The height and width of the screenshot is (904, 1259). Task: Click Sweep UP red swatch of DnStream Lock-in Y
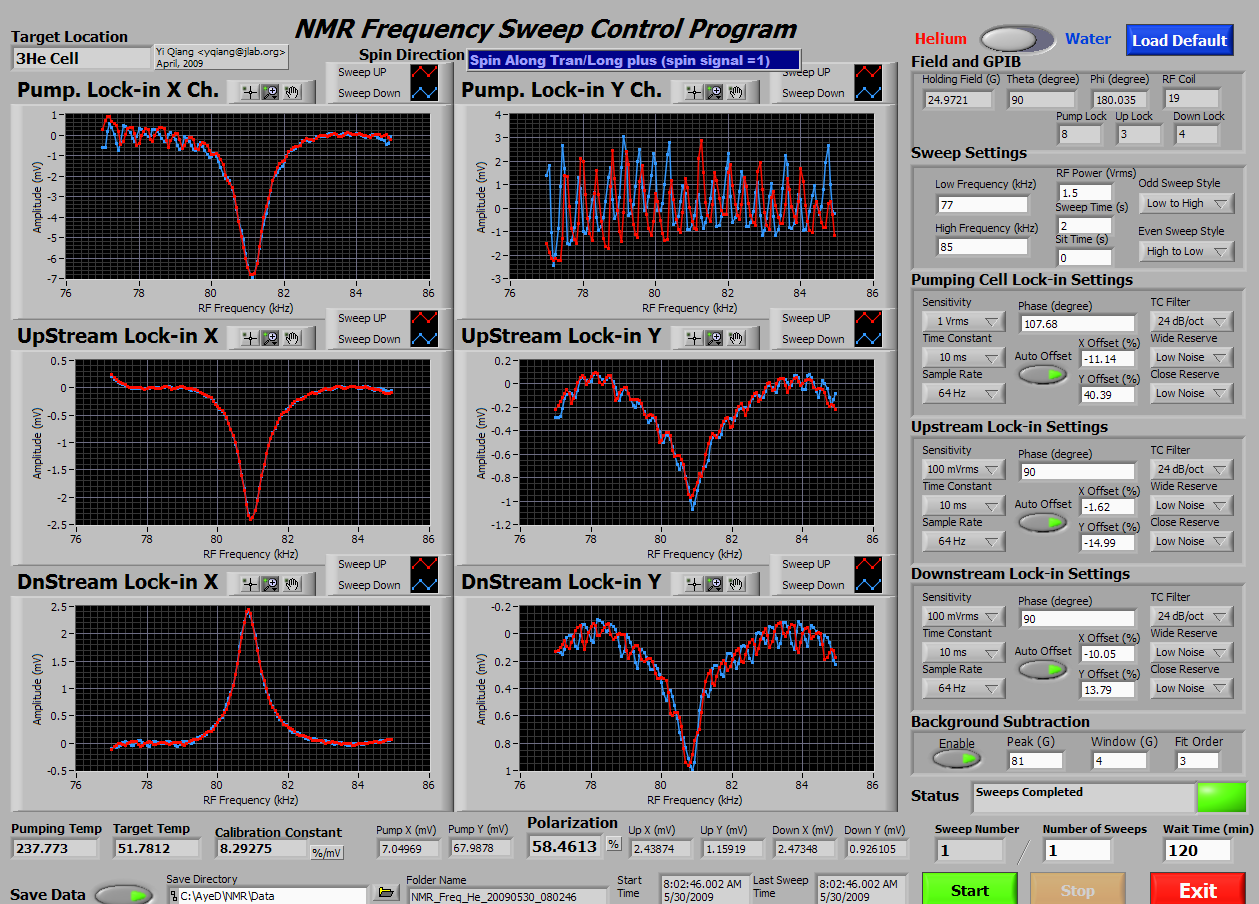click(x=868, y=564)
